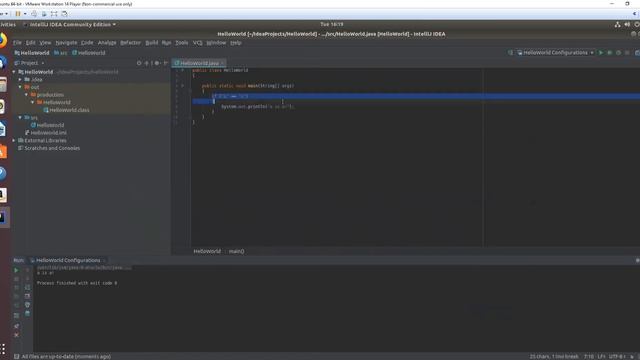Collapse the HelloWorld project root node
Screen dimensions: 640x360
(14, 72)
